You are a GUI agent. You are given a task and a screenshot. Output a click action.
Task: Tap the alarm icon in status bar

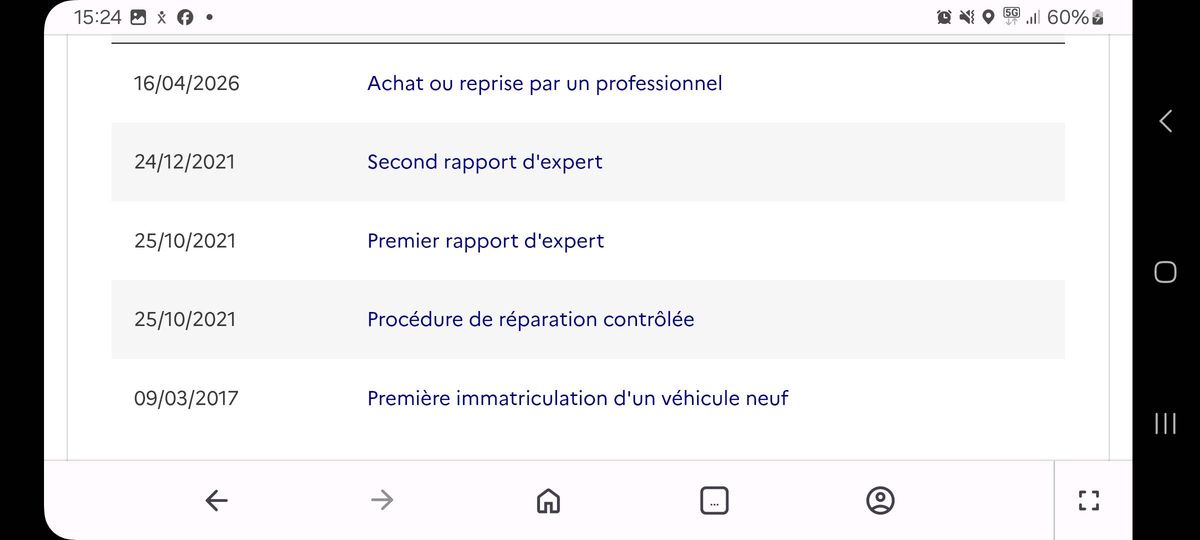point(944,17)
